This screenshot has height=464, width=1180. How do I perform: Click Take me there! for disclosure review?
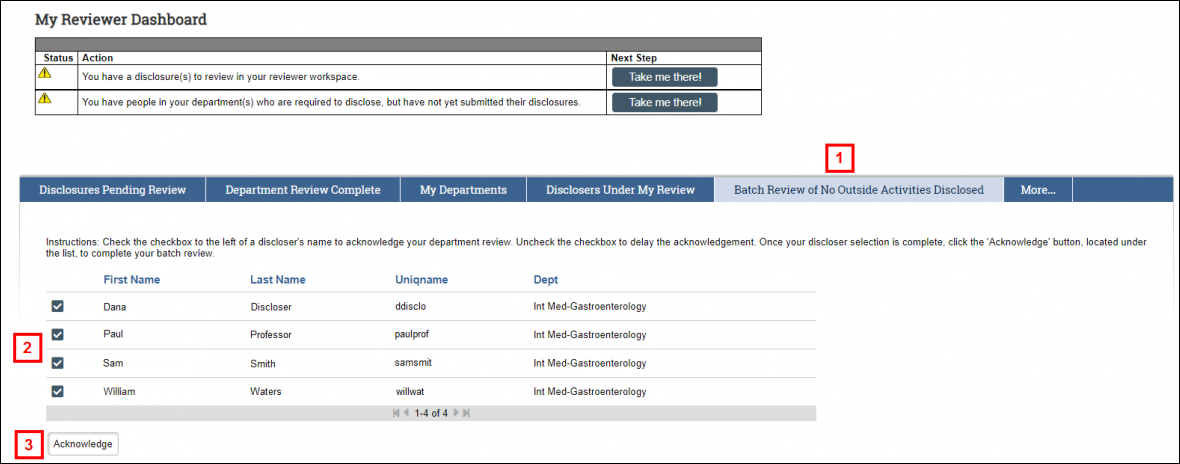pyautogui.click(x=665, y=77)
